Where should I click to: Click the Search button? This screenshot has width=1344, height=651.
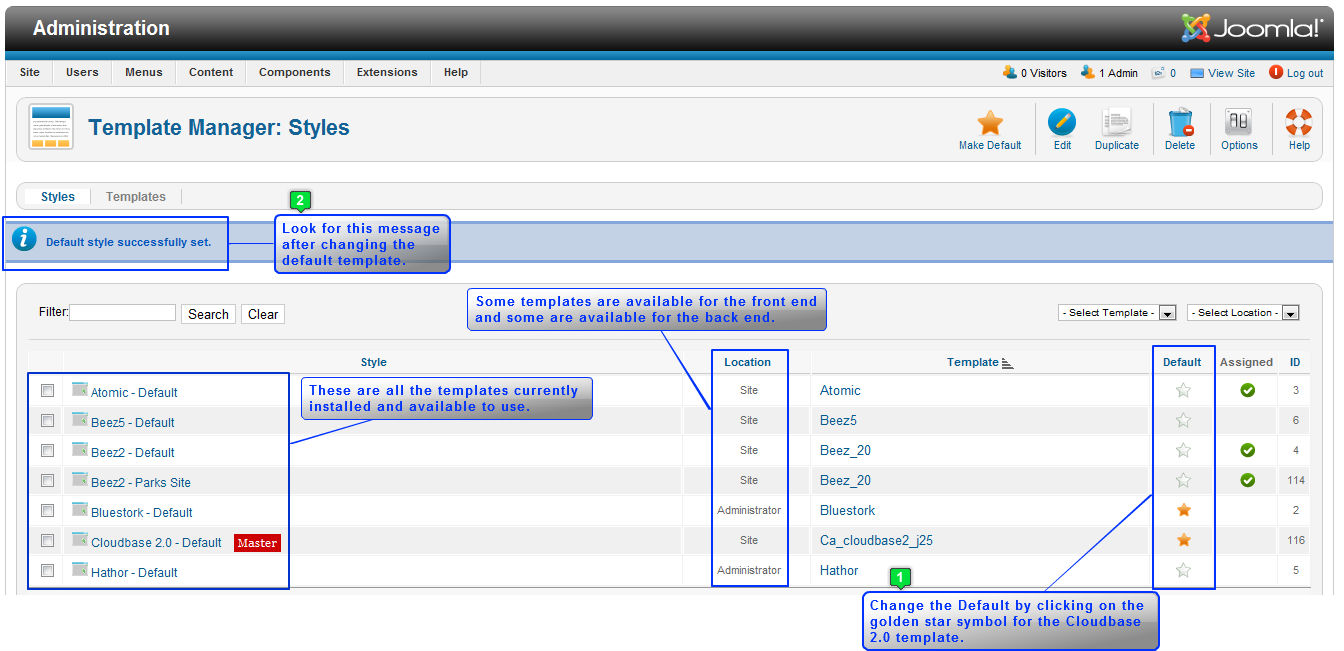[x=208, y=314]
